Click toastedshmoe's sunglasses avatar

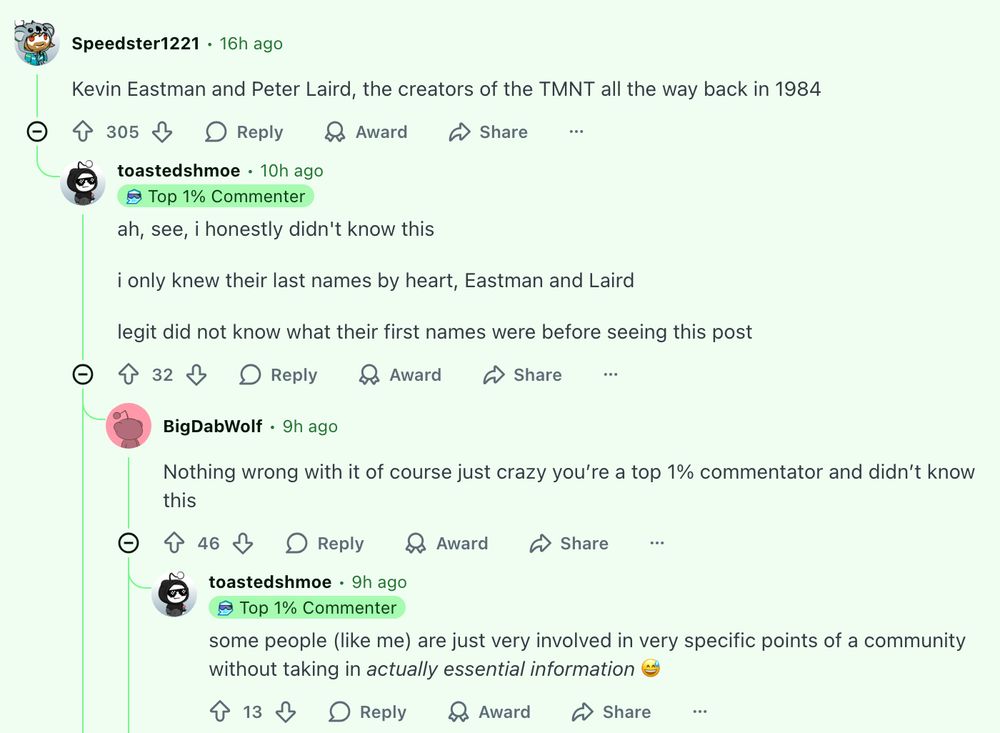pos(83,183)
